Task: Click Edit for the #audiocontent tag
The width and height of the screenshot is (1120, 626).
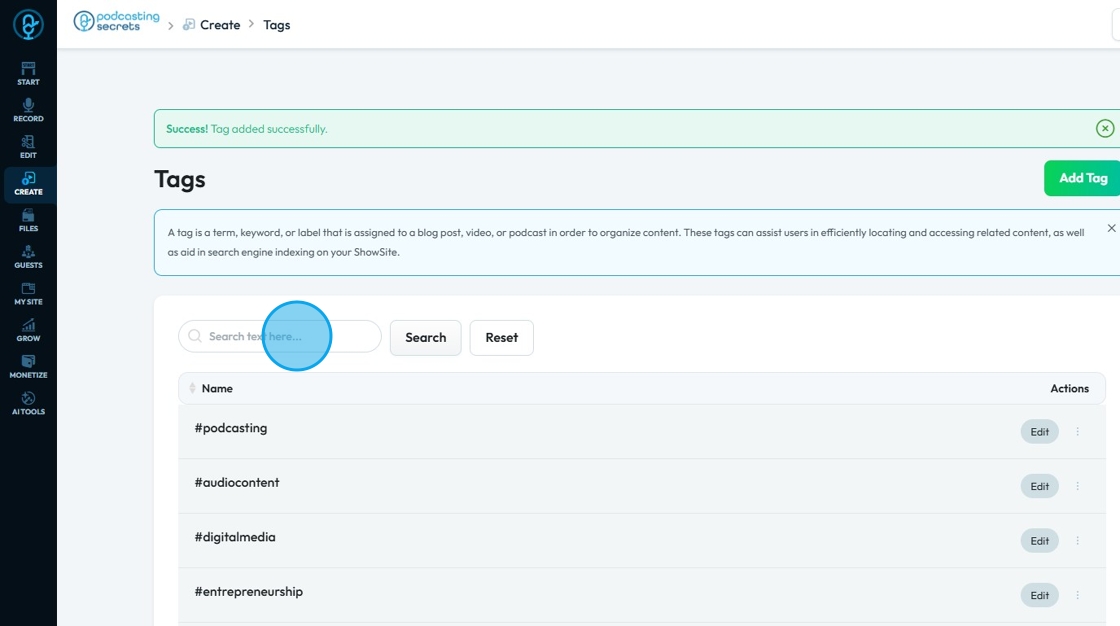Action: click(1039, 486)
